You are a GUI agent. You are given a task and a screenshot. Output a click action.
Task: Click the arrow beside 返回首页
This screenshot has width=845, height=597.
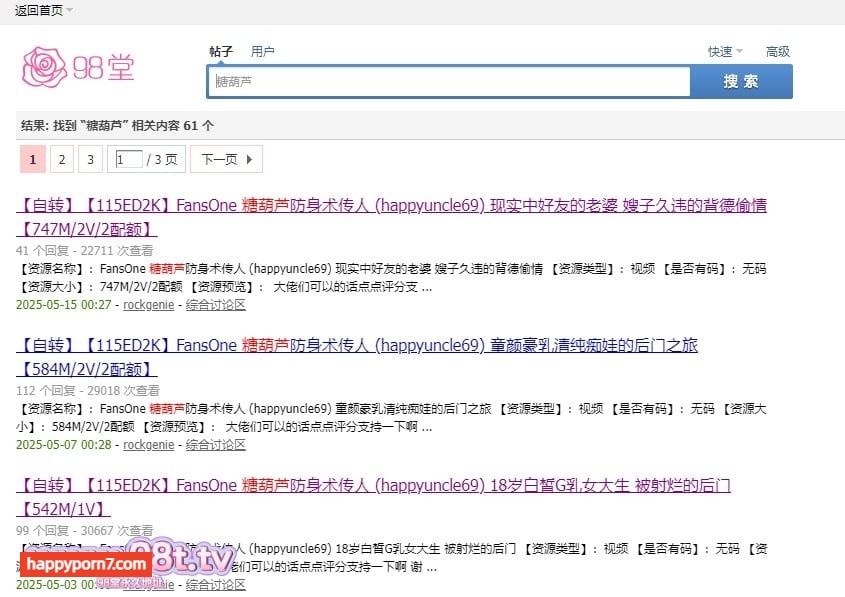[69, 10]
